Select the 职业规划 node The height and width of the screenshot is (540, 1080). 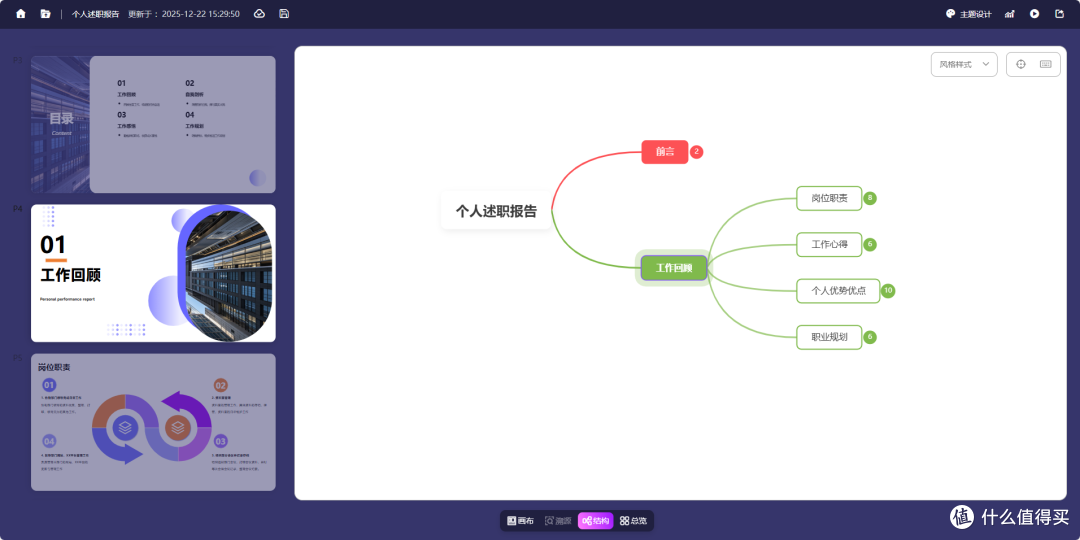click(829, 338)
